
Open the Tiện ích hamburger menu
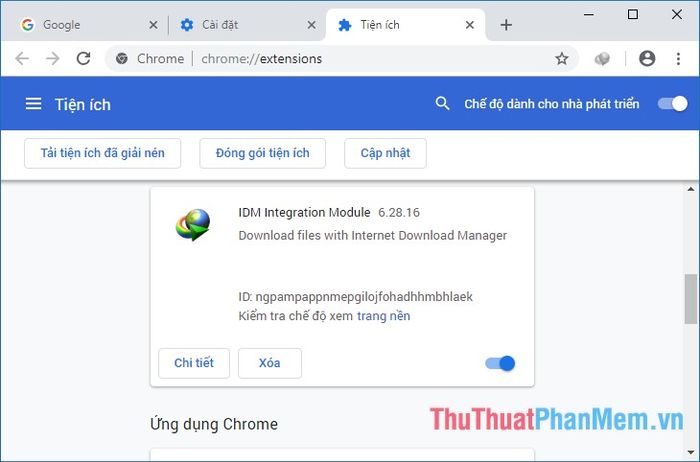(x=33, y=104)
